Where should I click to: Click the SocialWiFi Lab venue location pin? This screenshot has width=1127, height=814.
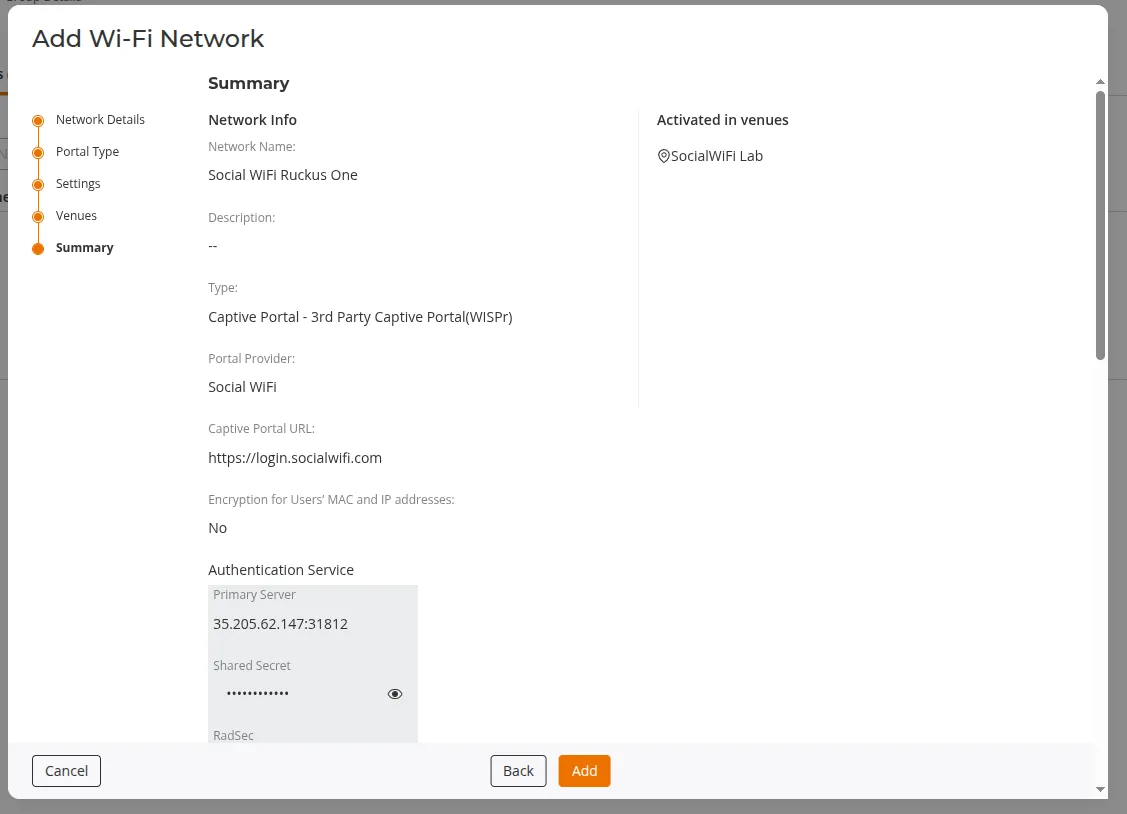point(663,156)
